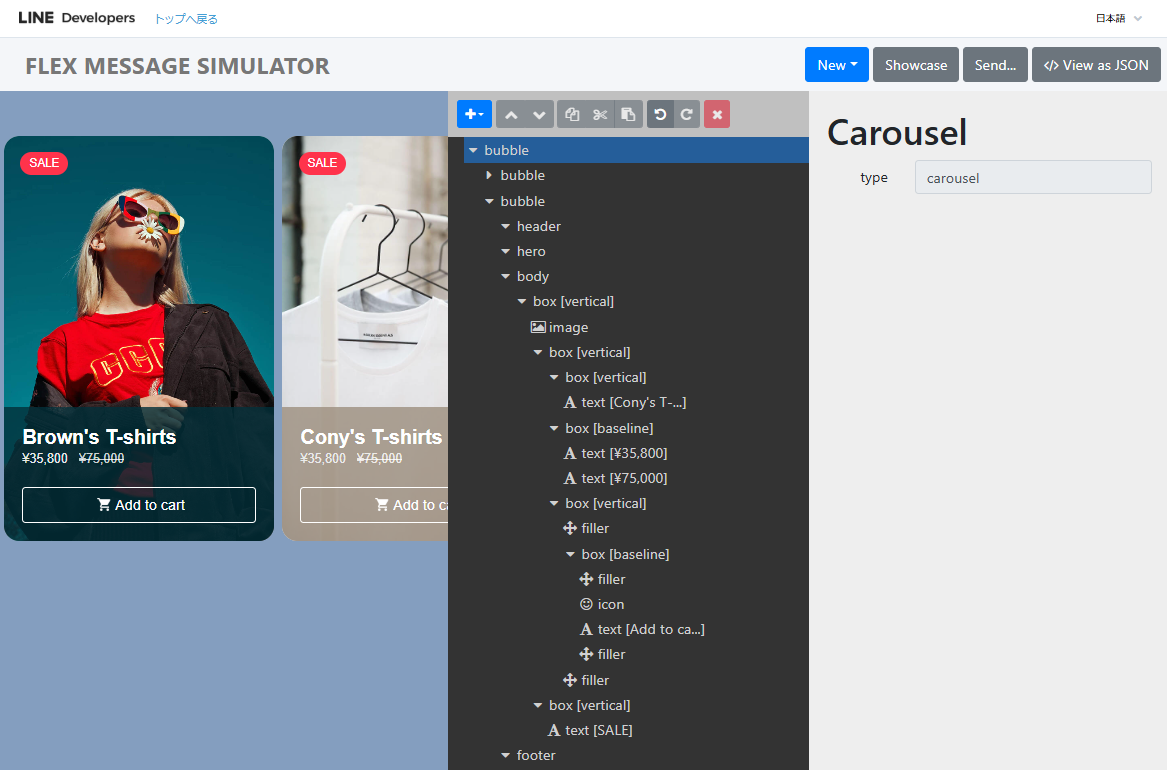Click the copy icon in toolbar
The width and height of the screenshot is (1167, 770).
click(572, 114)
